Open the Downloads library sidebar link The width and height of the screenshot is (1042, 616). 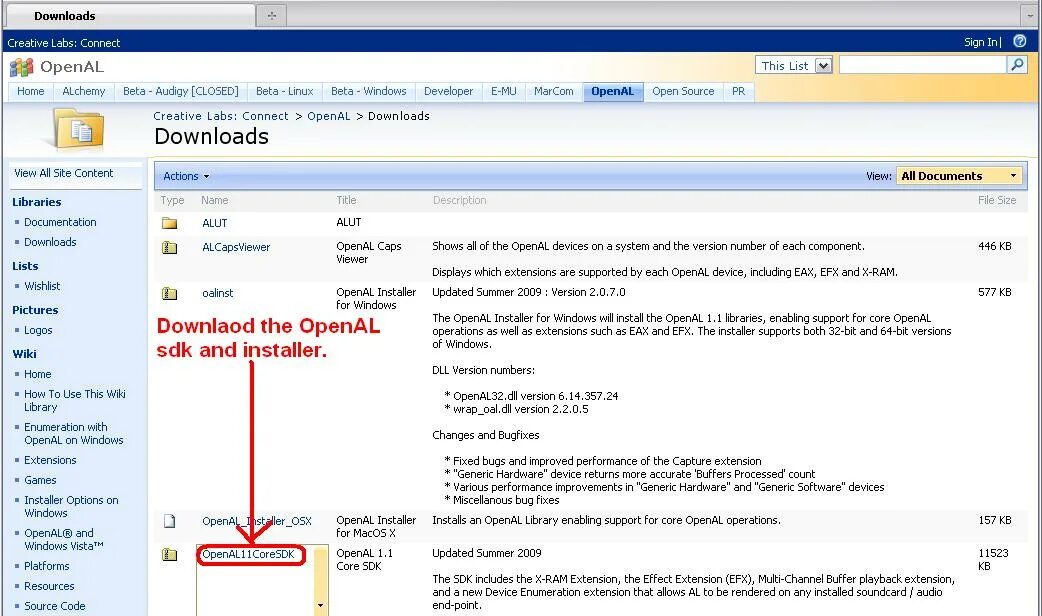point(51,242)
